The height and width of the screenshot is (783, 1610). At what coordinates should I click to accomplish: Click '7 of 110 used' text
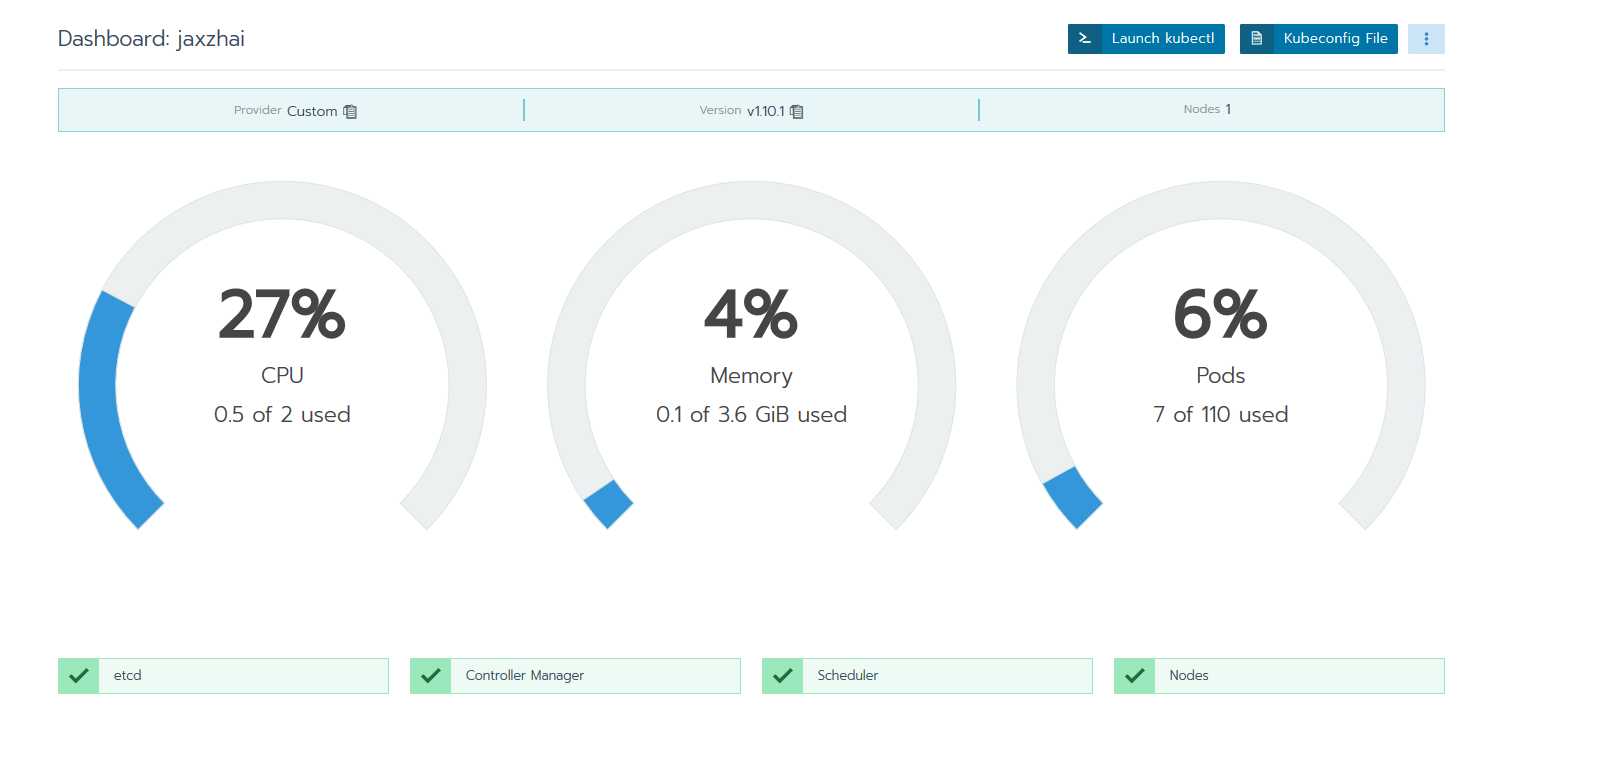coord(1220,414)
